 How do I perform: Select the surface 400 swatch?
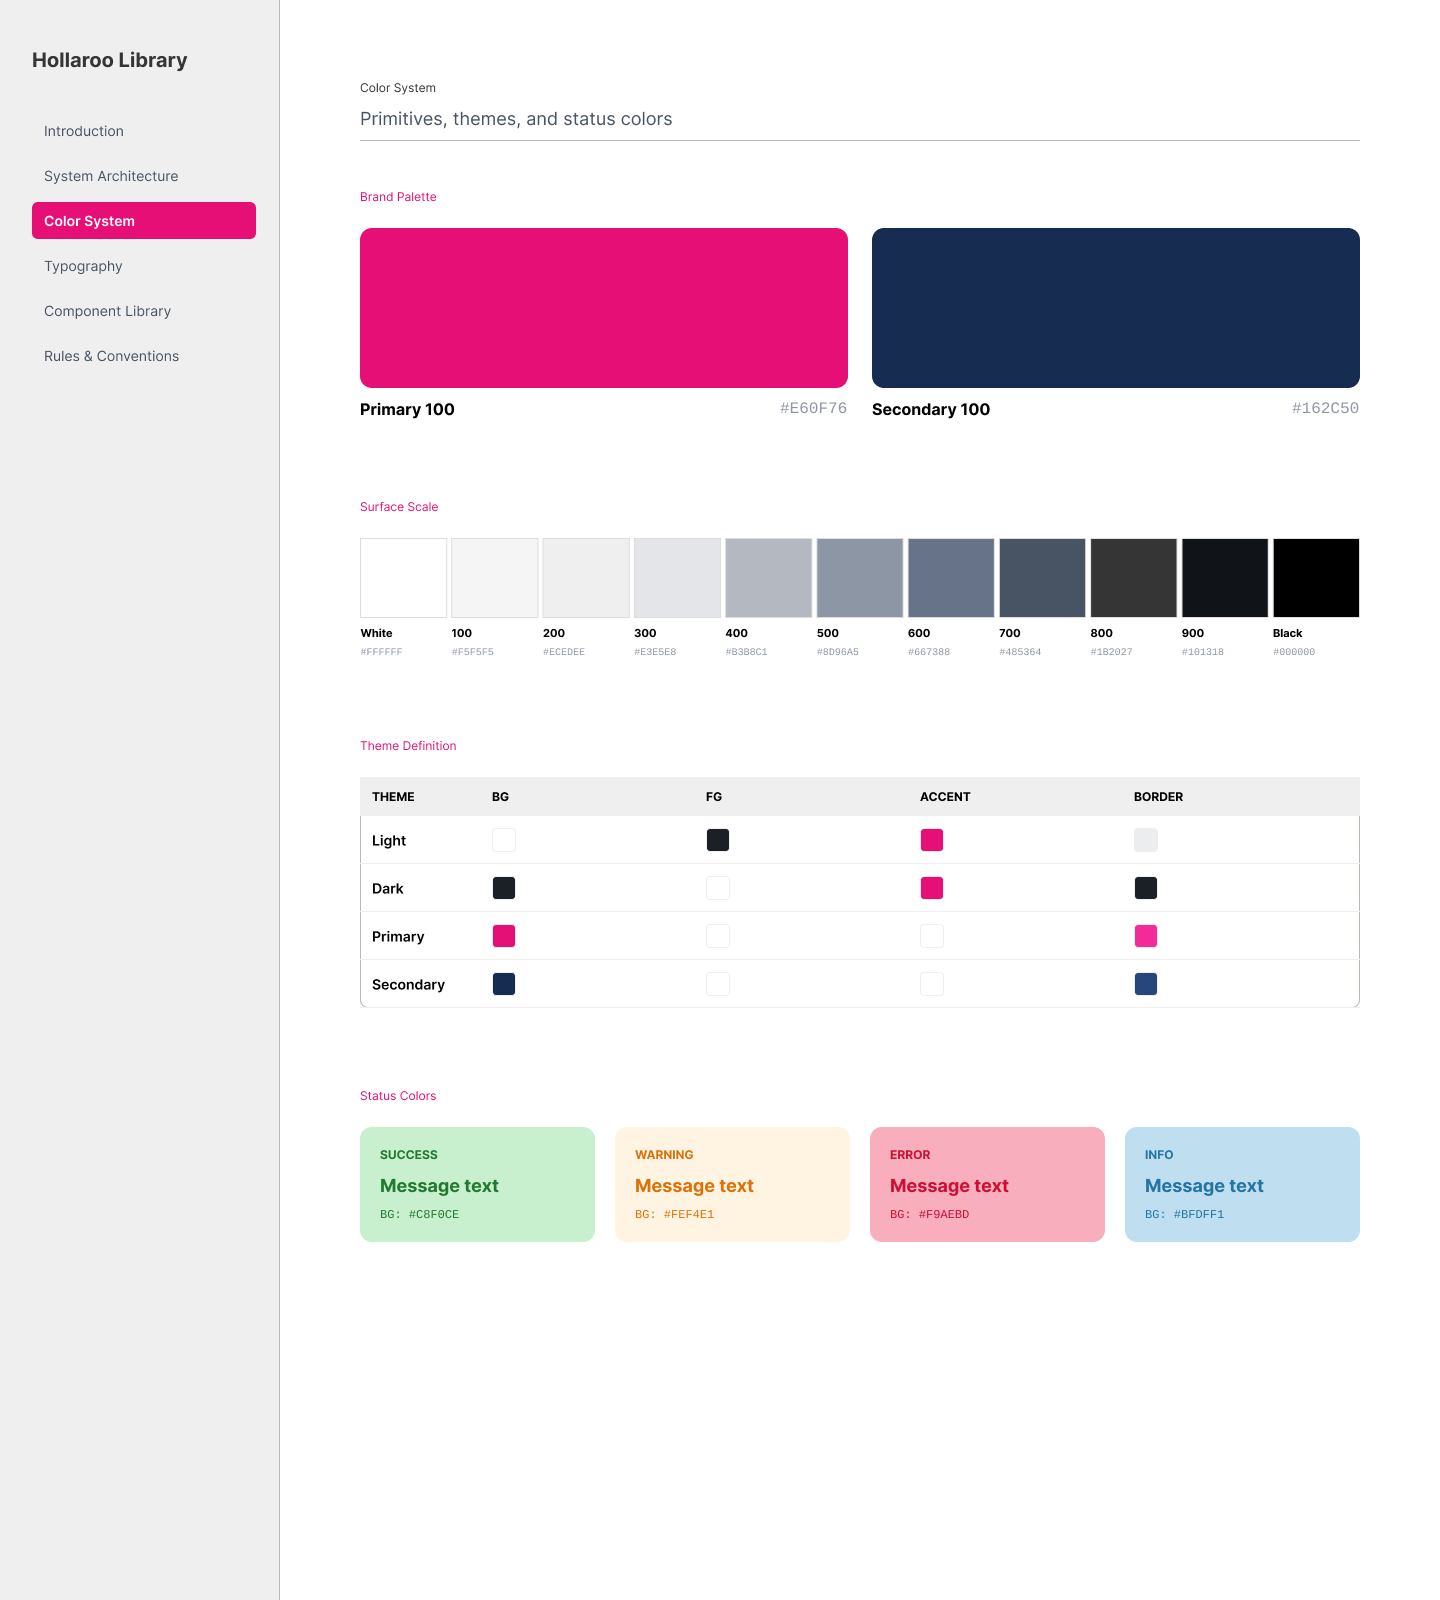tap(769, 578)
